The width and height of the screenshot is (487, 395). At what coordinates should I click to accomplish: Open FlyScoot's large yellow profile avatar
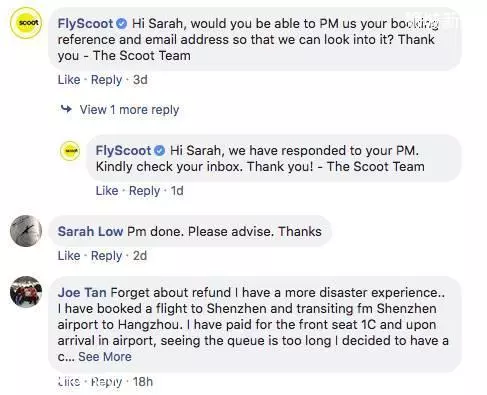(26, 23)
